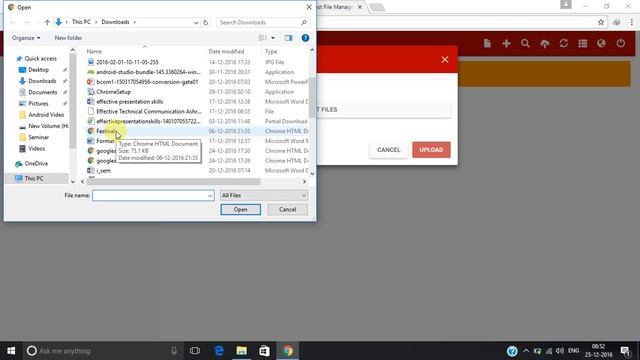
Task: Click the Open button in the file dialog
Action: (x=240, y=209)
